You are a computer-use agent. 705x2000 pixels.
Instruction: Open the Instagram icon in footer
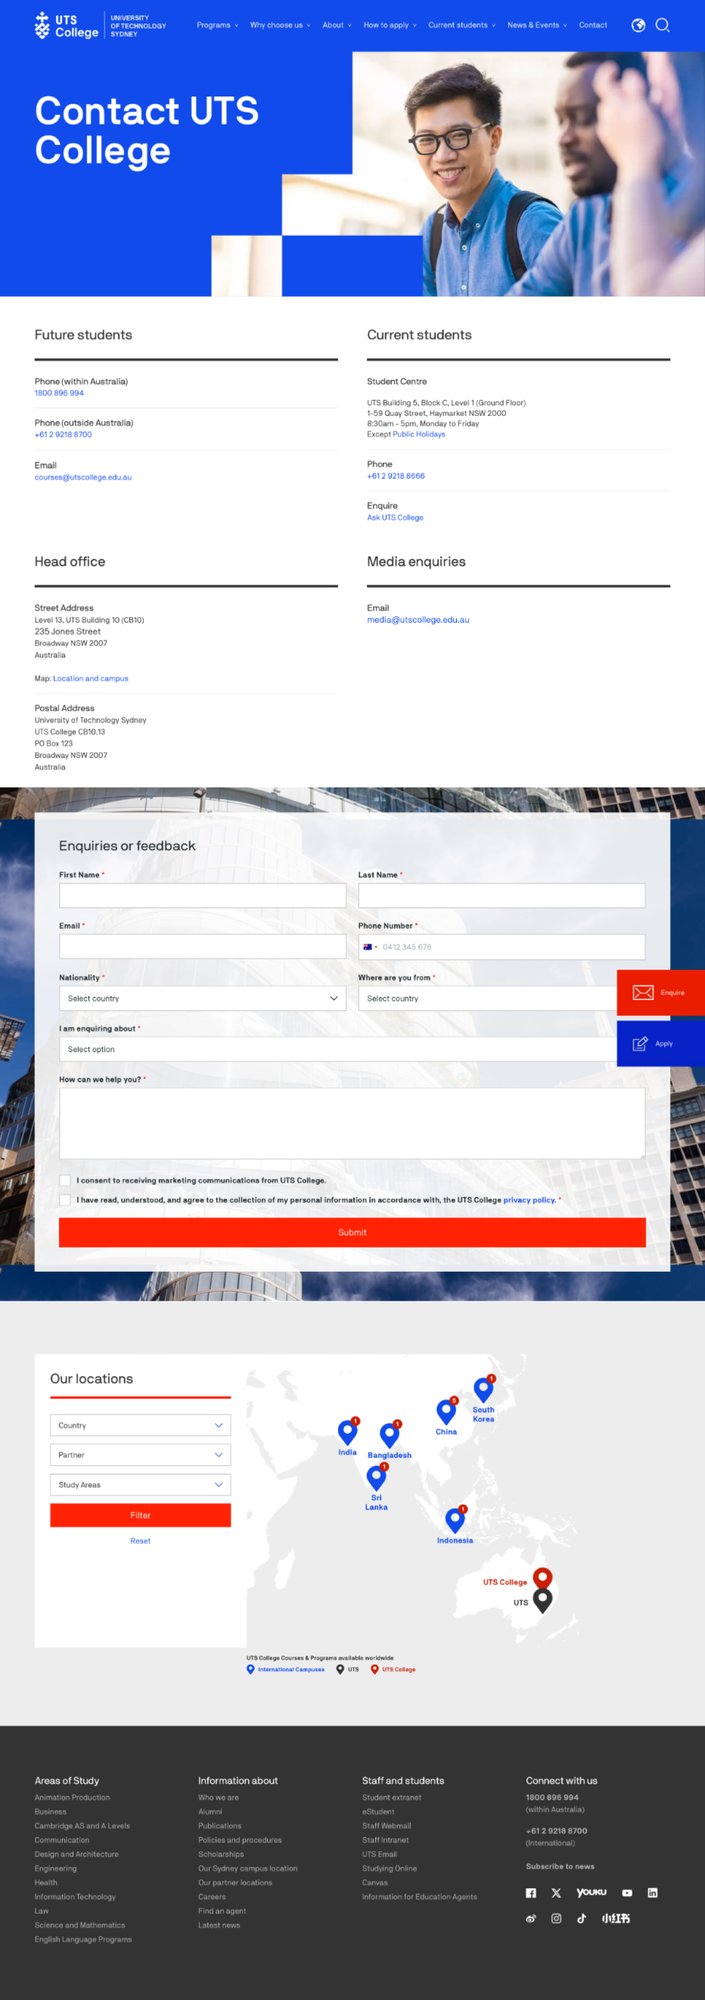556,1918
